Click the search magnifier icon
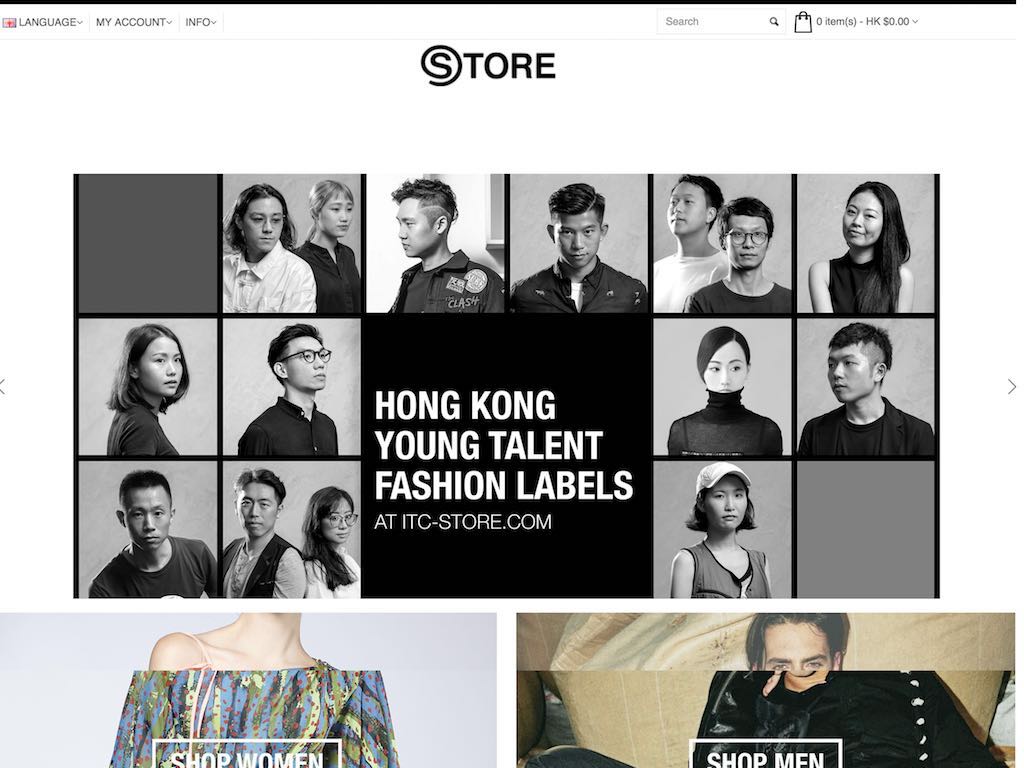1024x768 pixels. tap(774, 22)
